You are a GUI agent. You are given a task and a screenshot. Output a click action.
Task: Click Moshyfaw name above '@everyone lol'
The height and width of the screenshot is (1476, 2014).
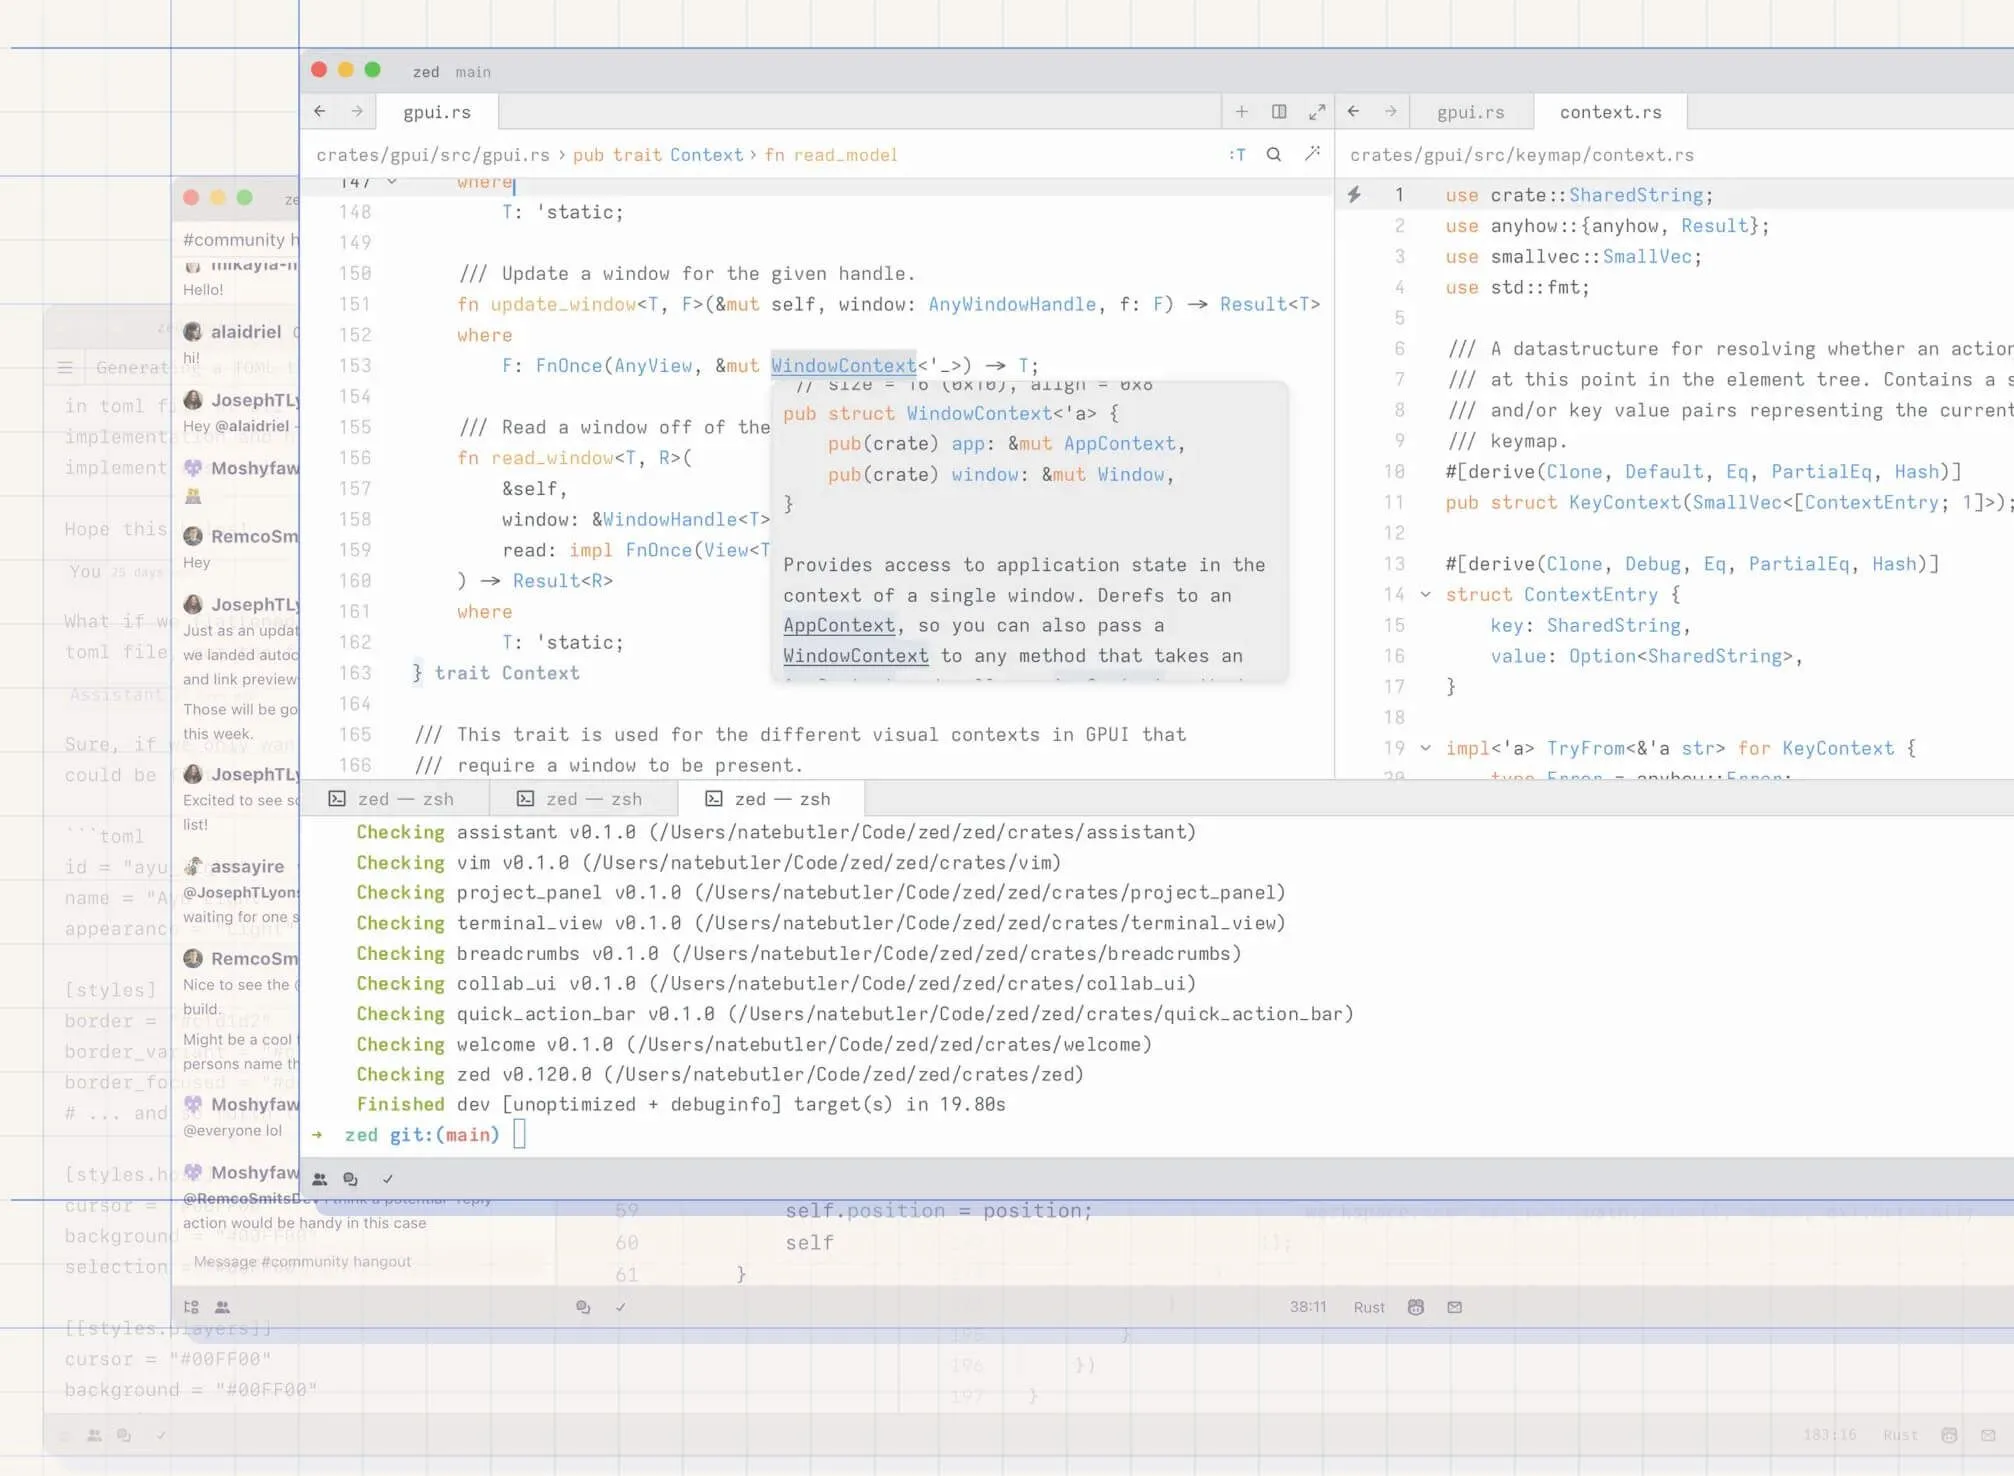point(255,1104)
